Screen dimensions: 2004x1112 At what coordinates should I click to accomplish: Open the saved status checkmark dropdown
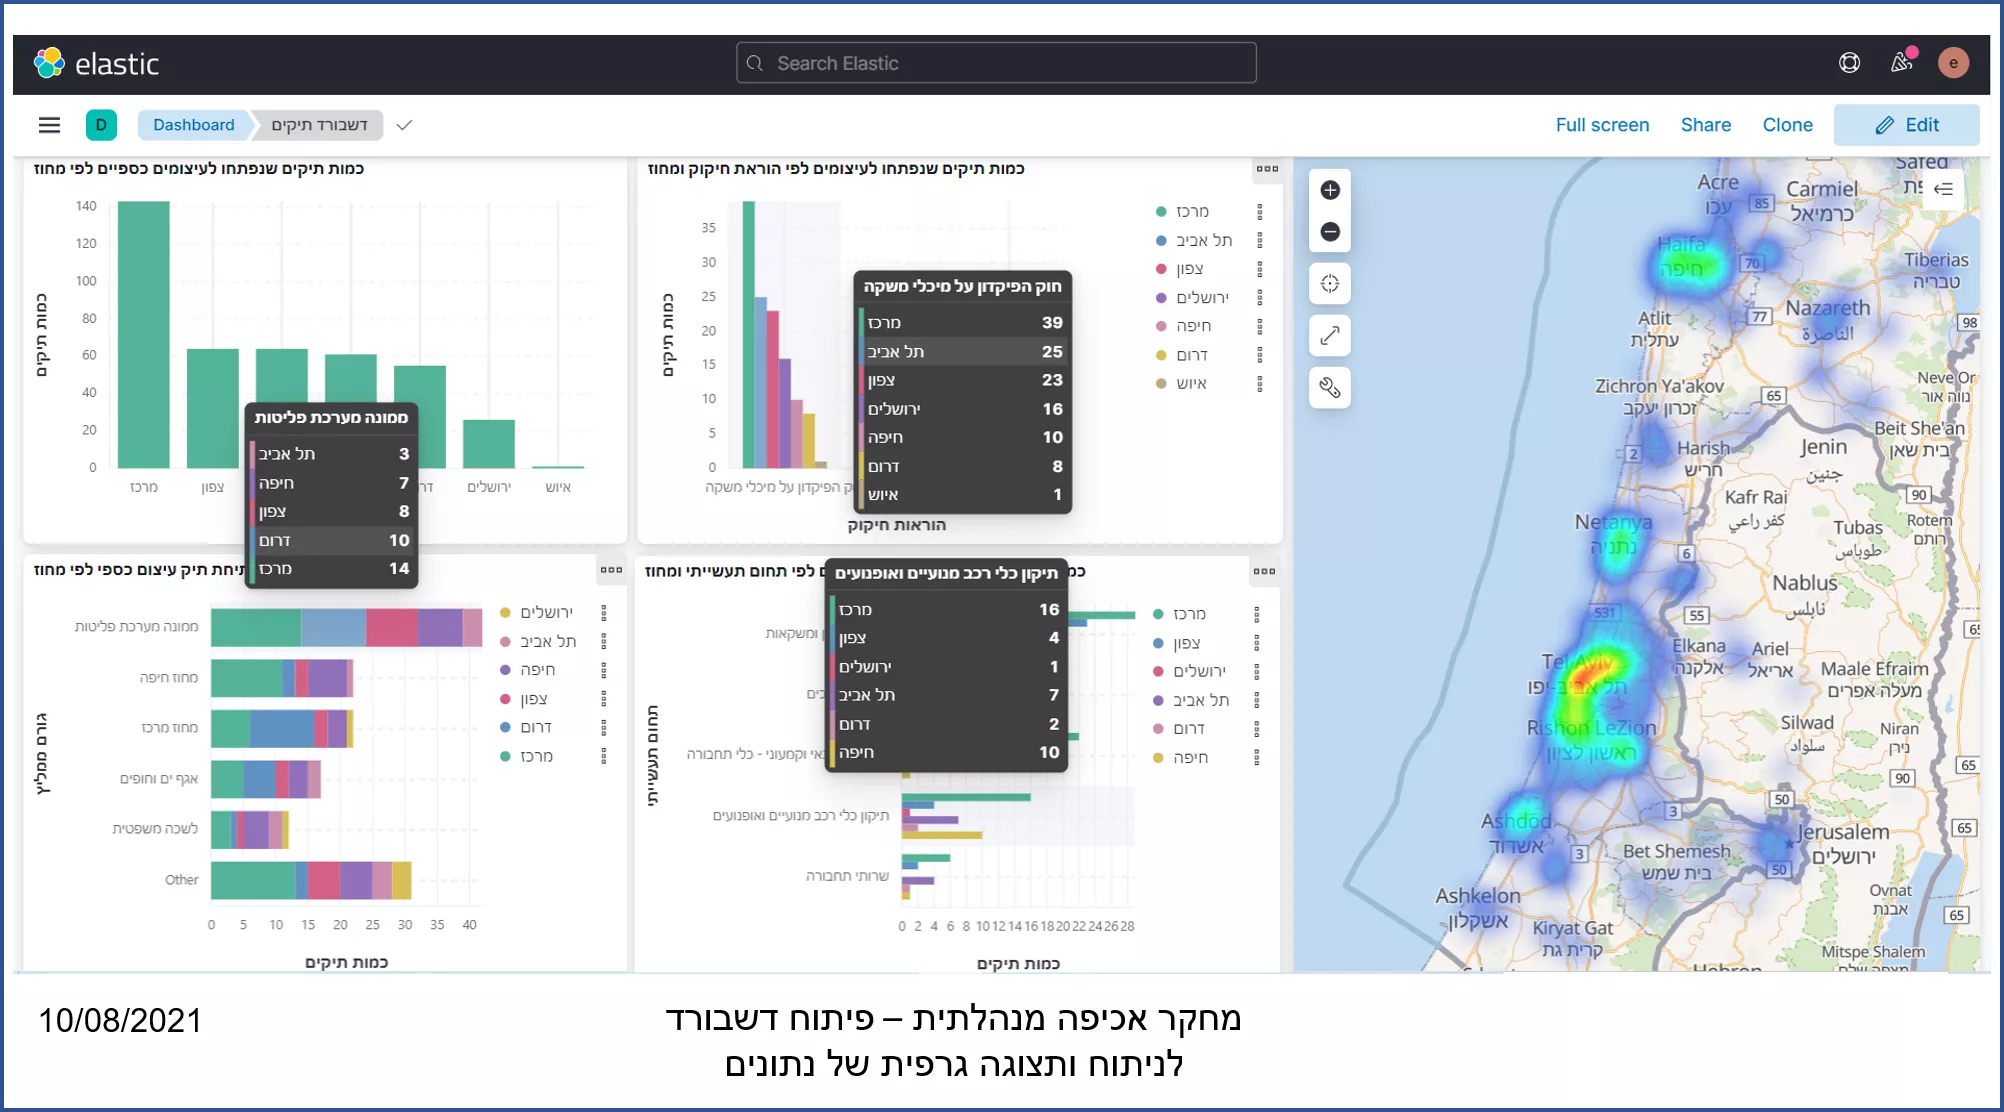click(404, 125)
